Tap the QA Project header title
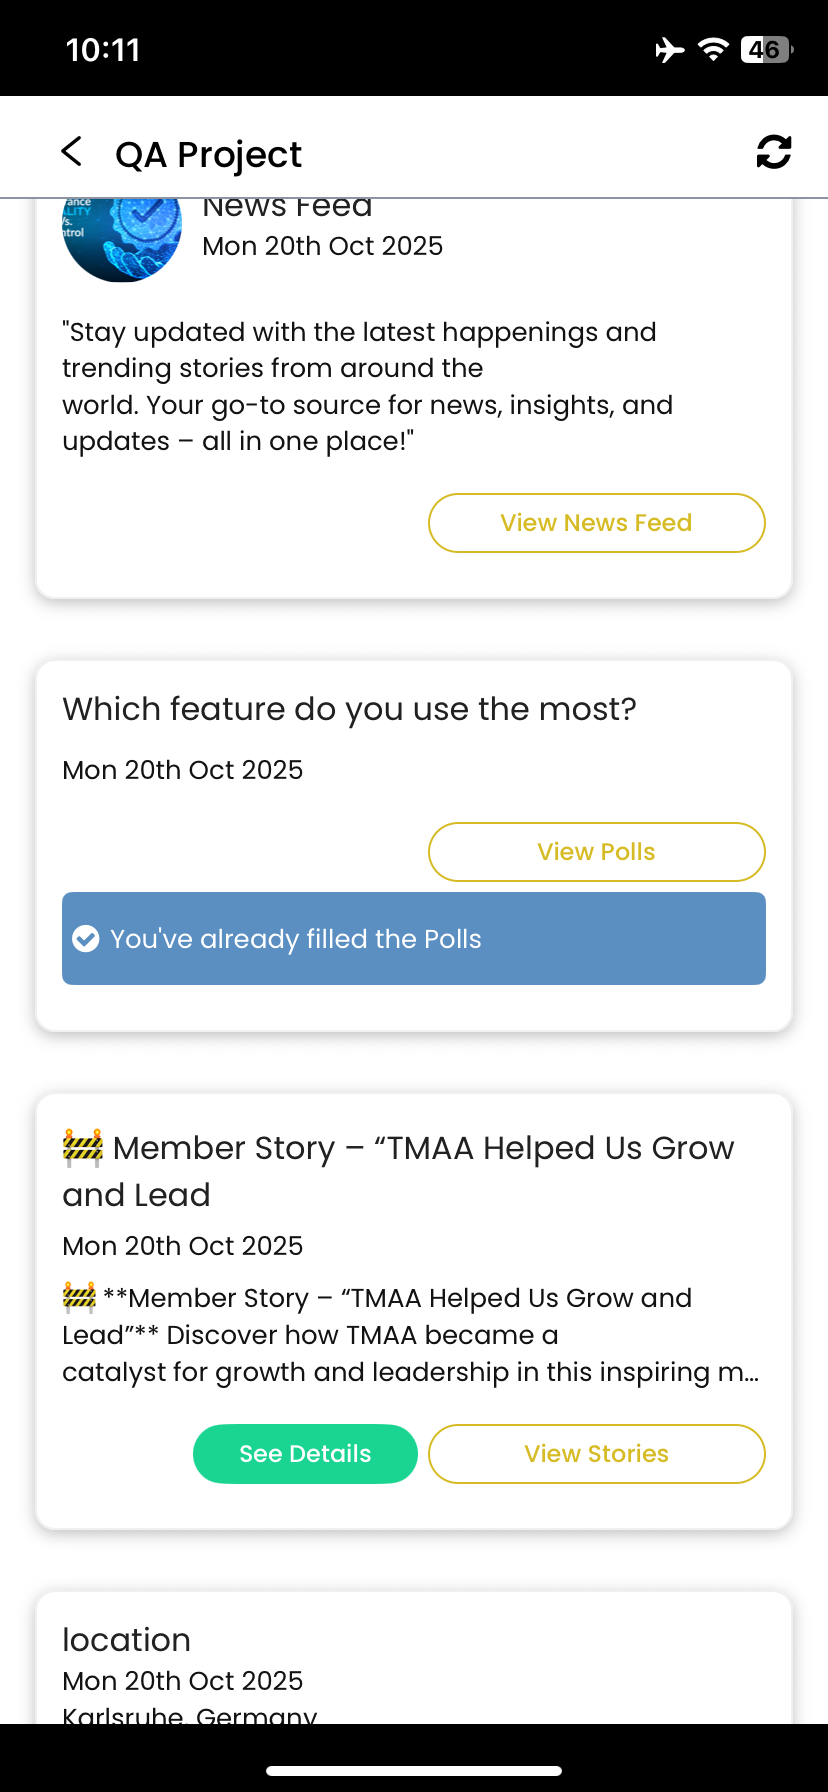 point(208,155)
